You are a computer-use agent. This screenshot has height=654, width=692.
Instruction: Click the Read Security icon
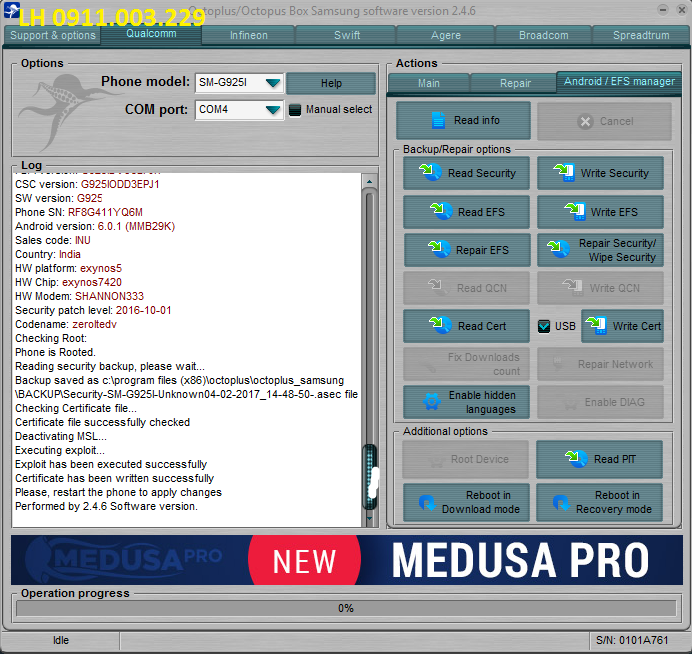click(x=431, y=173)
